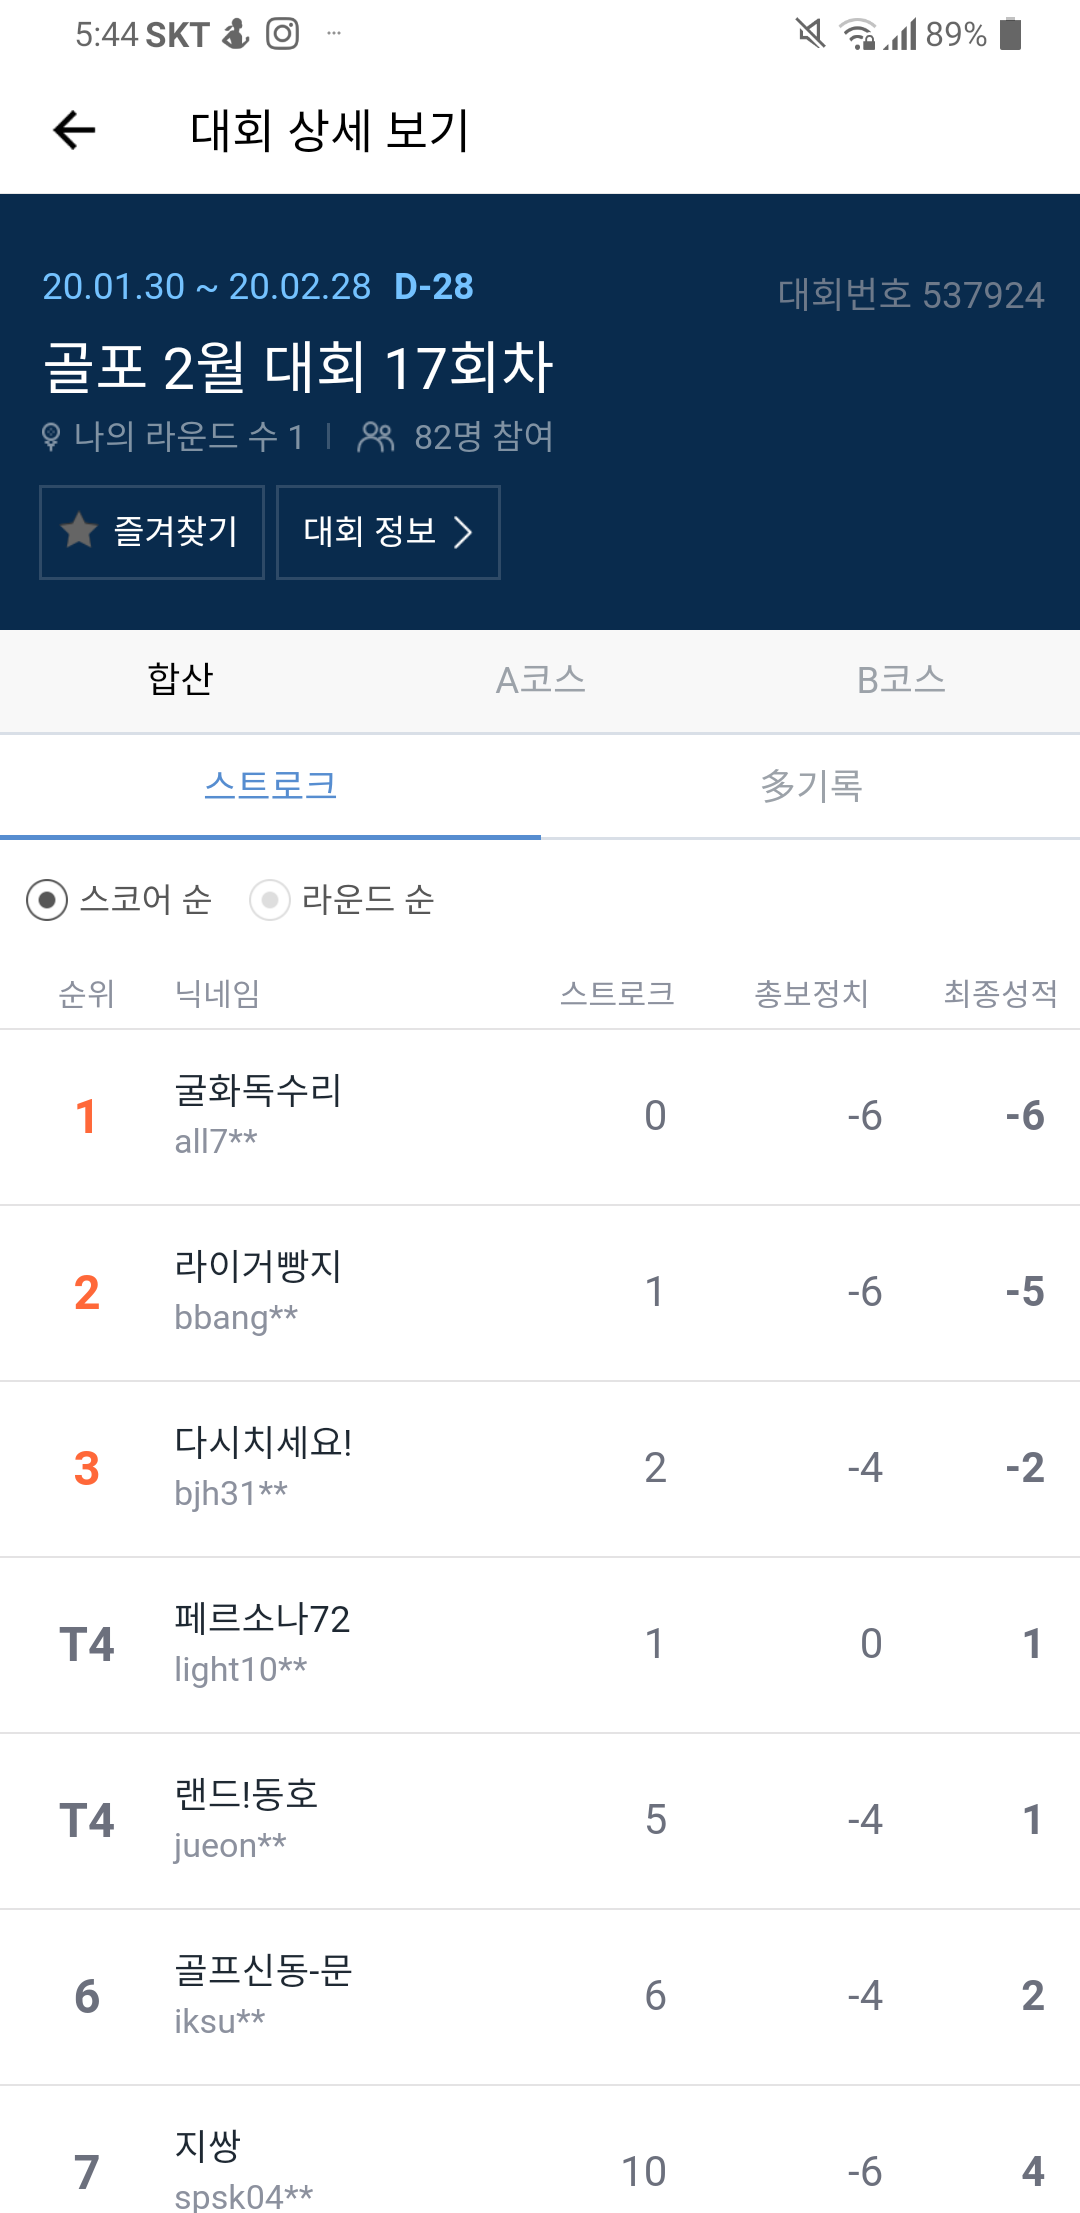Tap the battery status icon
The height and width of the screenshot is (2213, 1080).
click(x=1011, y=34)
